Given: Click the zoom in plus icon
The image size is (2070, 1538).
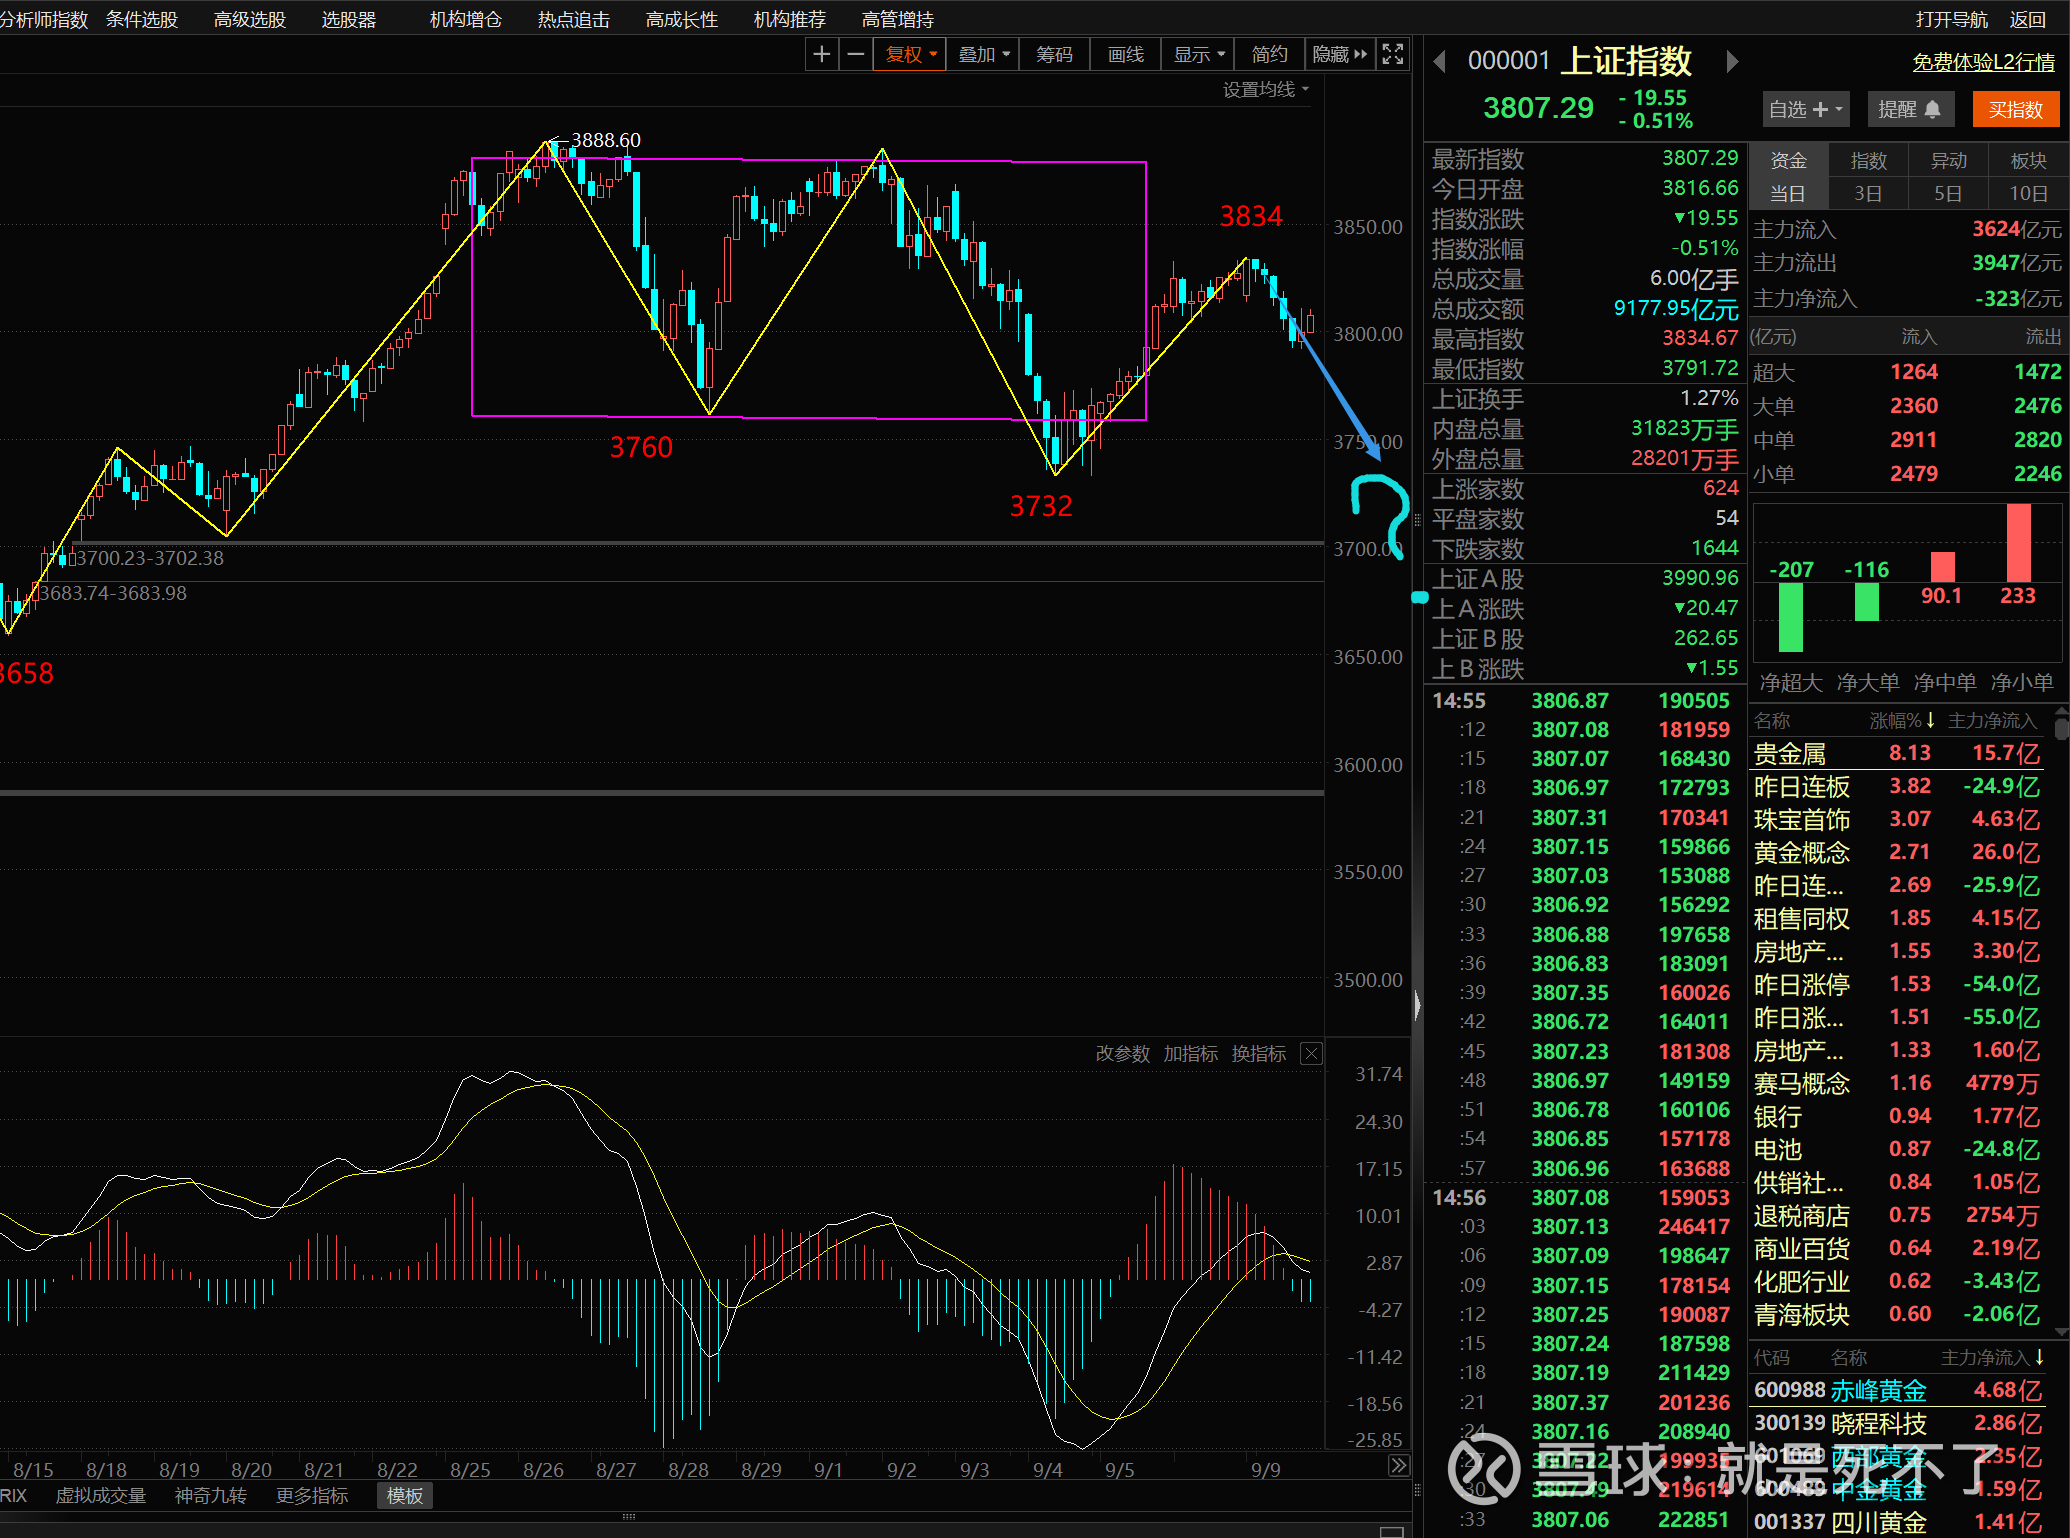Looking at the screenshot, I should pos(821,55).
